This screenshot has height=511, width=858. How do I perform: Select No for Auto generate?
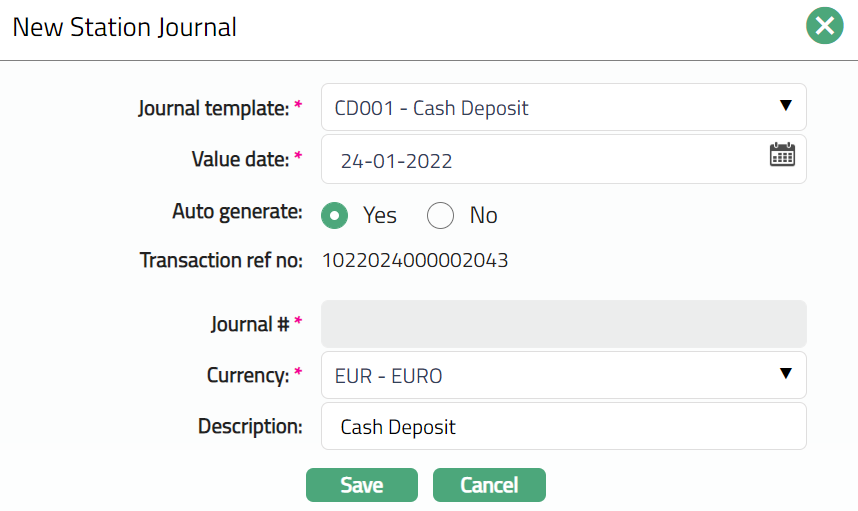441,215
